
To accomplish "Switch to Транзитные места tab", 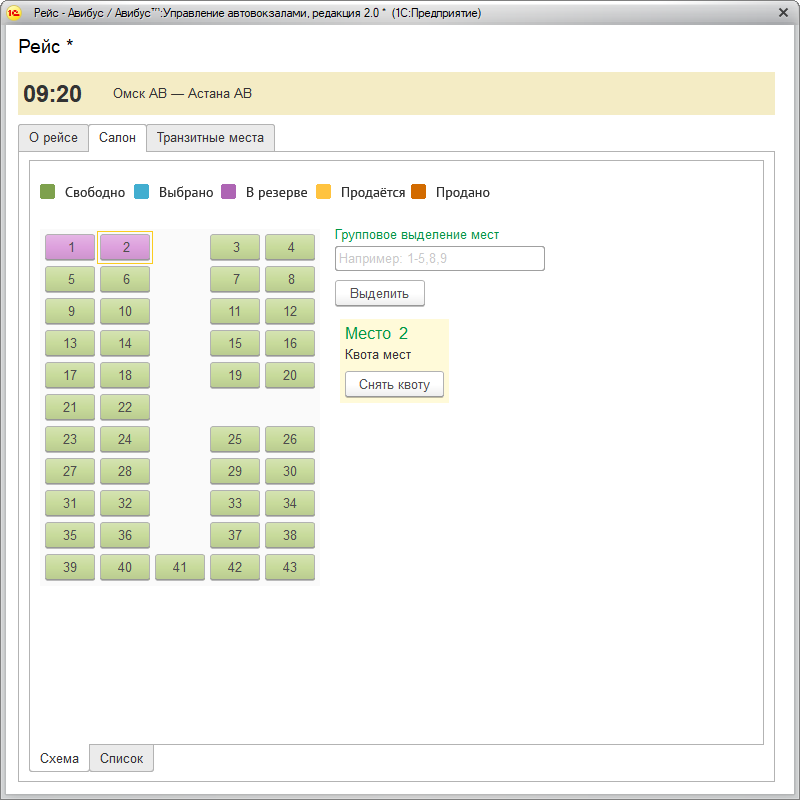I will [x=210, y=138].
